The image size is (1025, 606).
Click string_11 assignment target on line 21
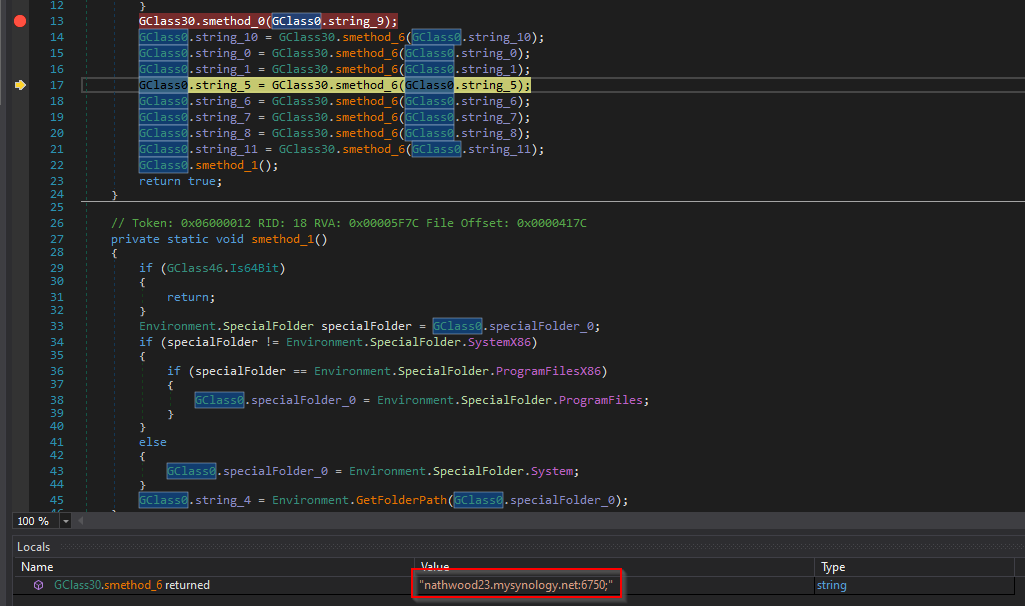[226, 149]
